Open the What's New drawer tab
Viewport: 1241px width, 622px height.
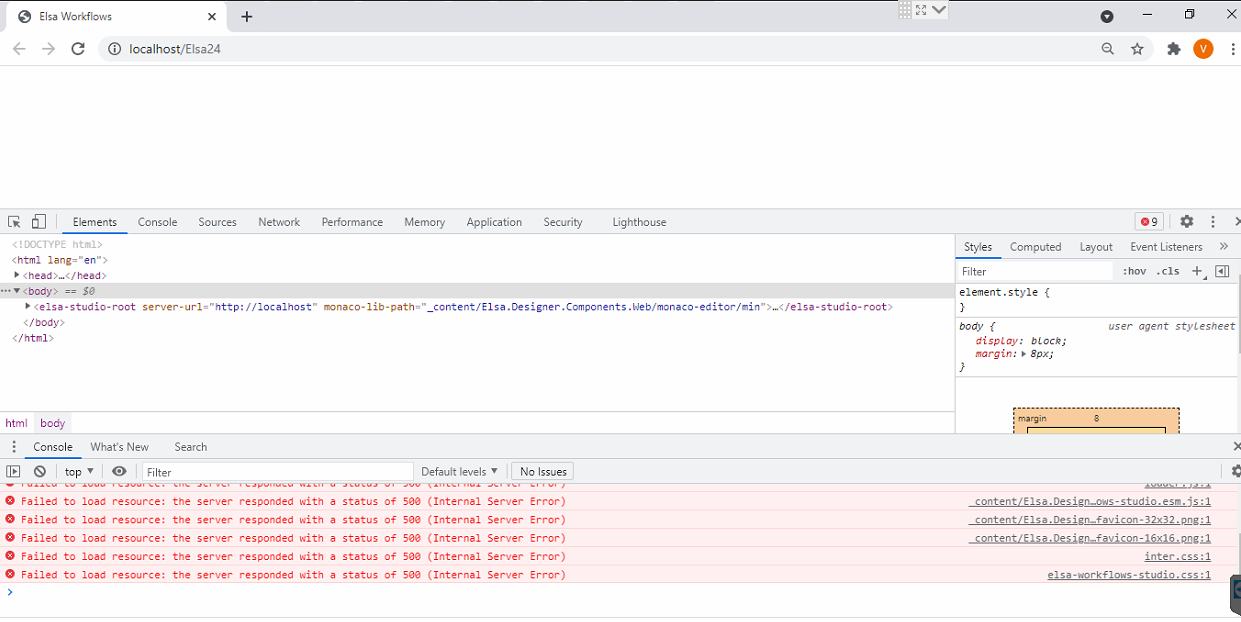119,447
